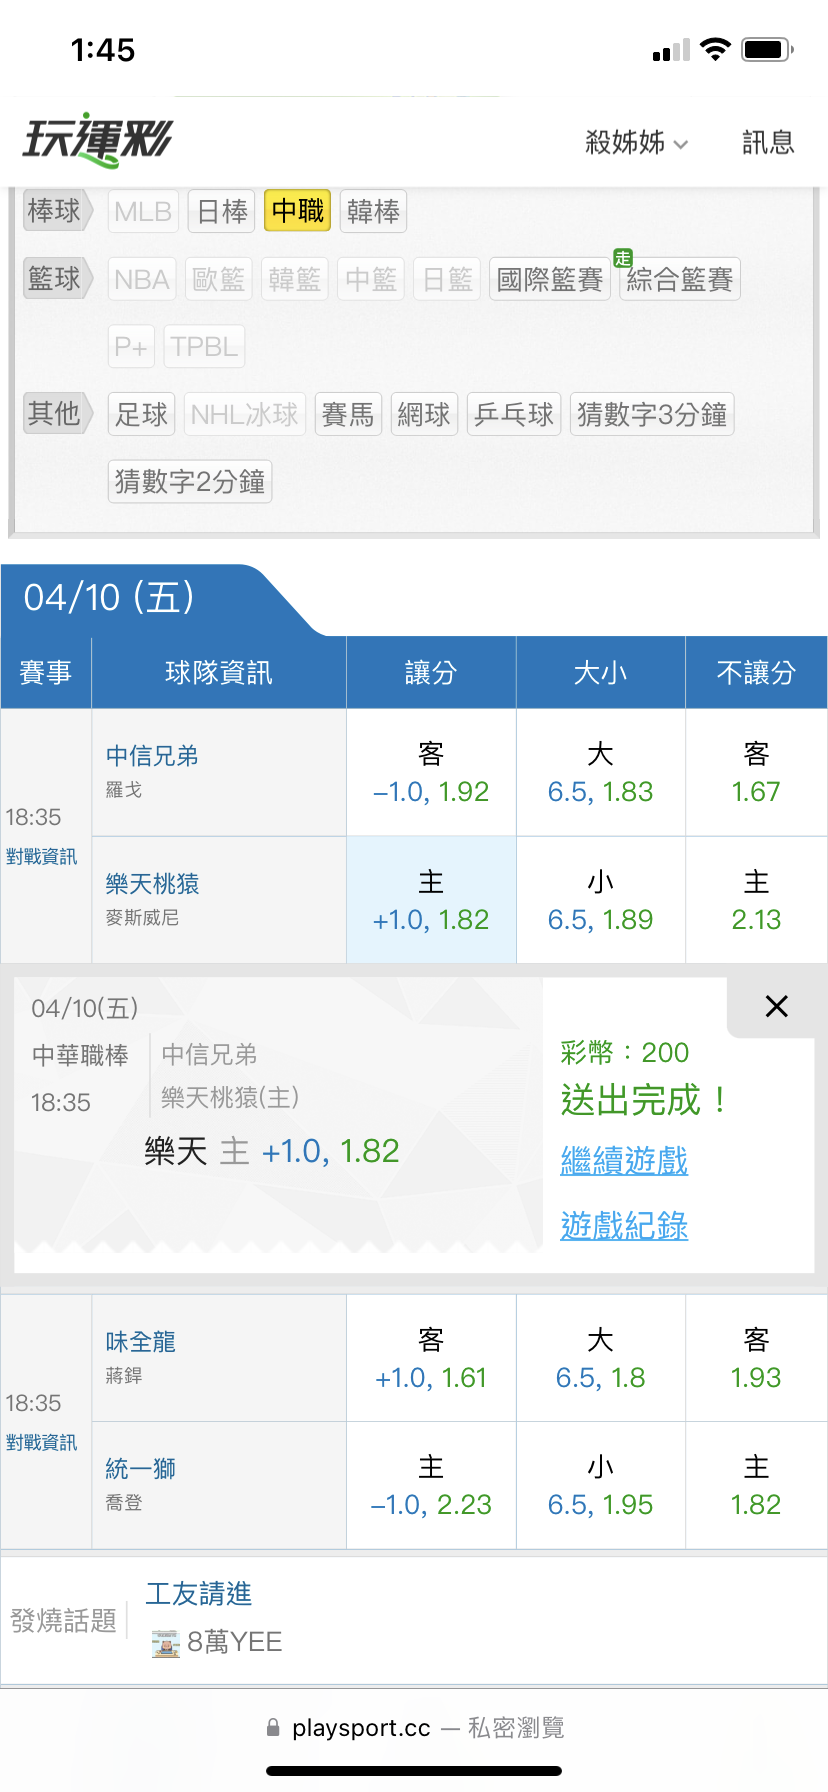This screenshot has width=828, height=1792.
Task: Click the 繼續遊戲 link
Action: coord(624,1161)
